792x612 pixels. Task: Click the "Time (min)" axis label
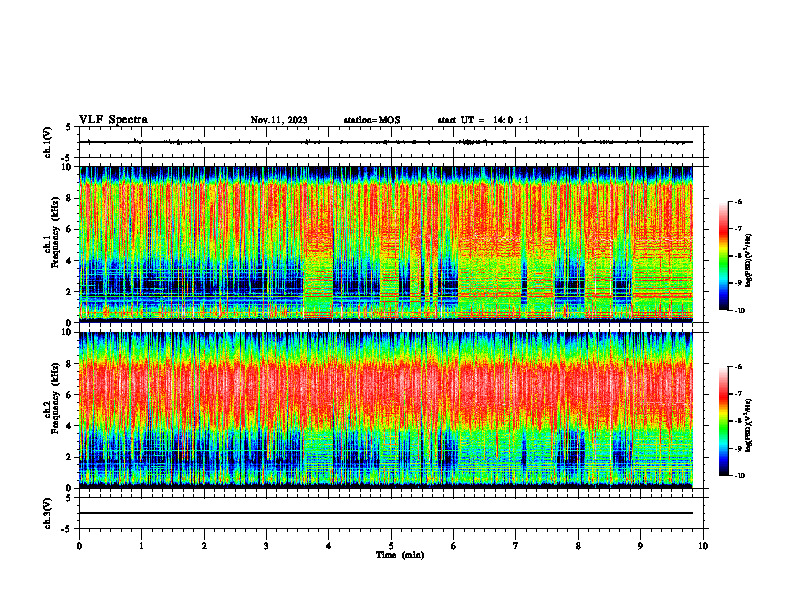point(400,555)
